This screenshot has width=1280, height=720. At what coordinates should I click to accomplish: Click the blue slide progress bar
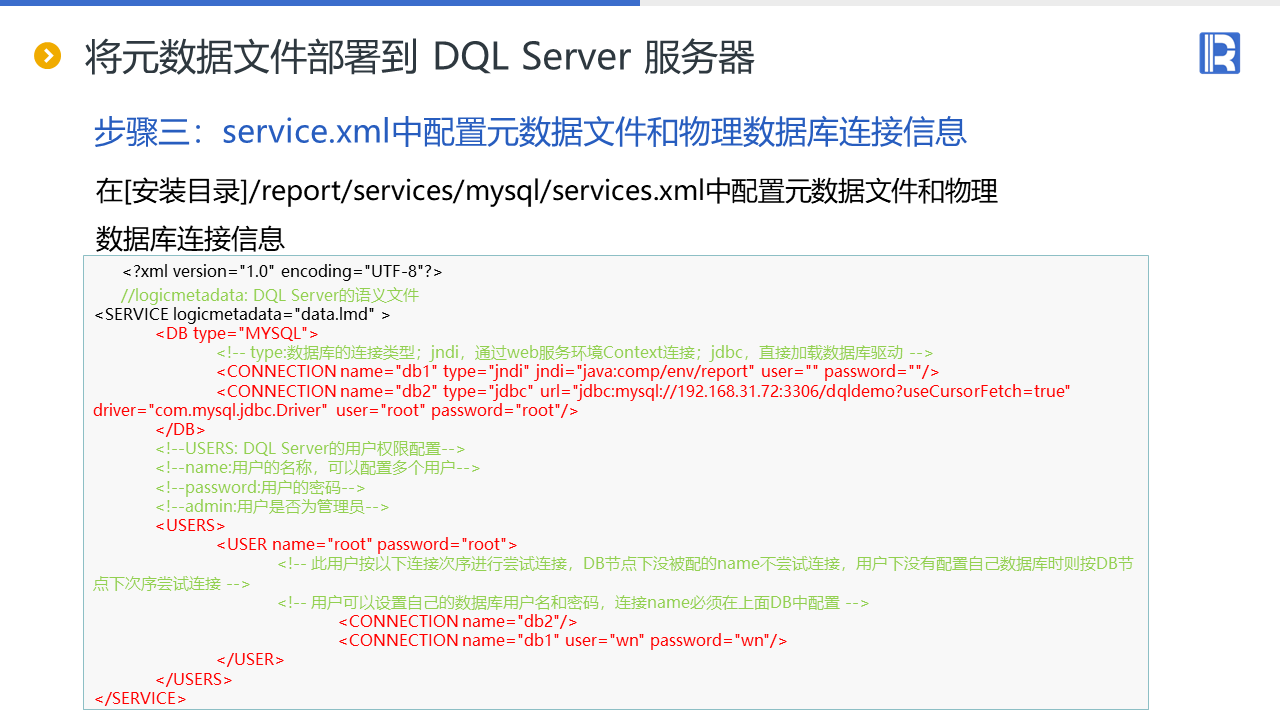click(x=320, y=3)
